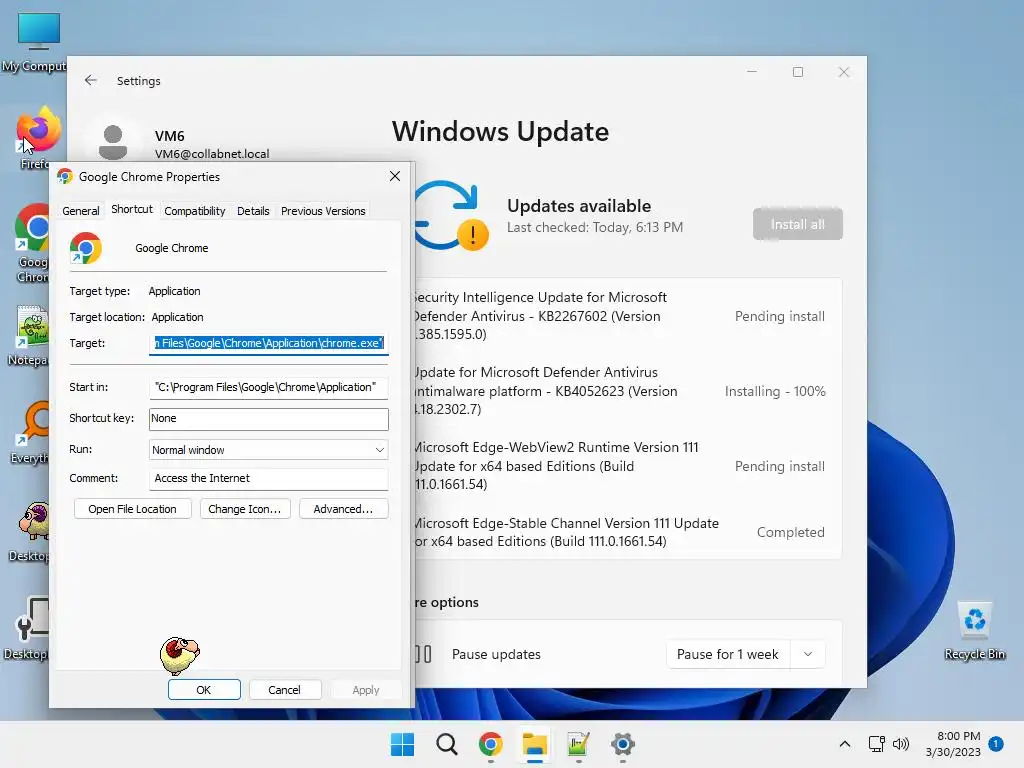Switch to Chrome on the taskbar
This screenshot has width=1024, height=768.
[490, 744]
